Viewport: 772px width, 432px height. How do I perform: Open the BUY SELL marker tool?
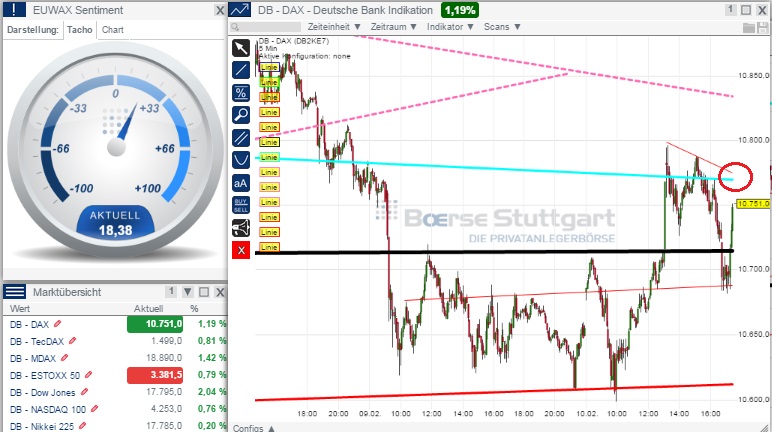(241, 205)
